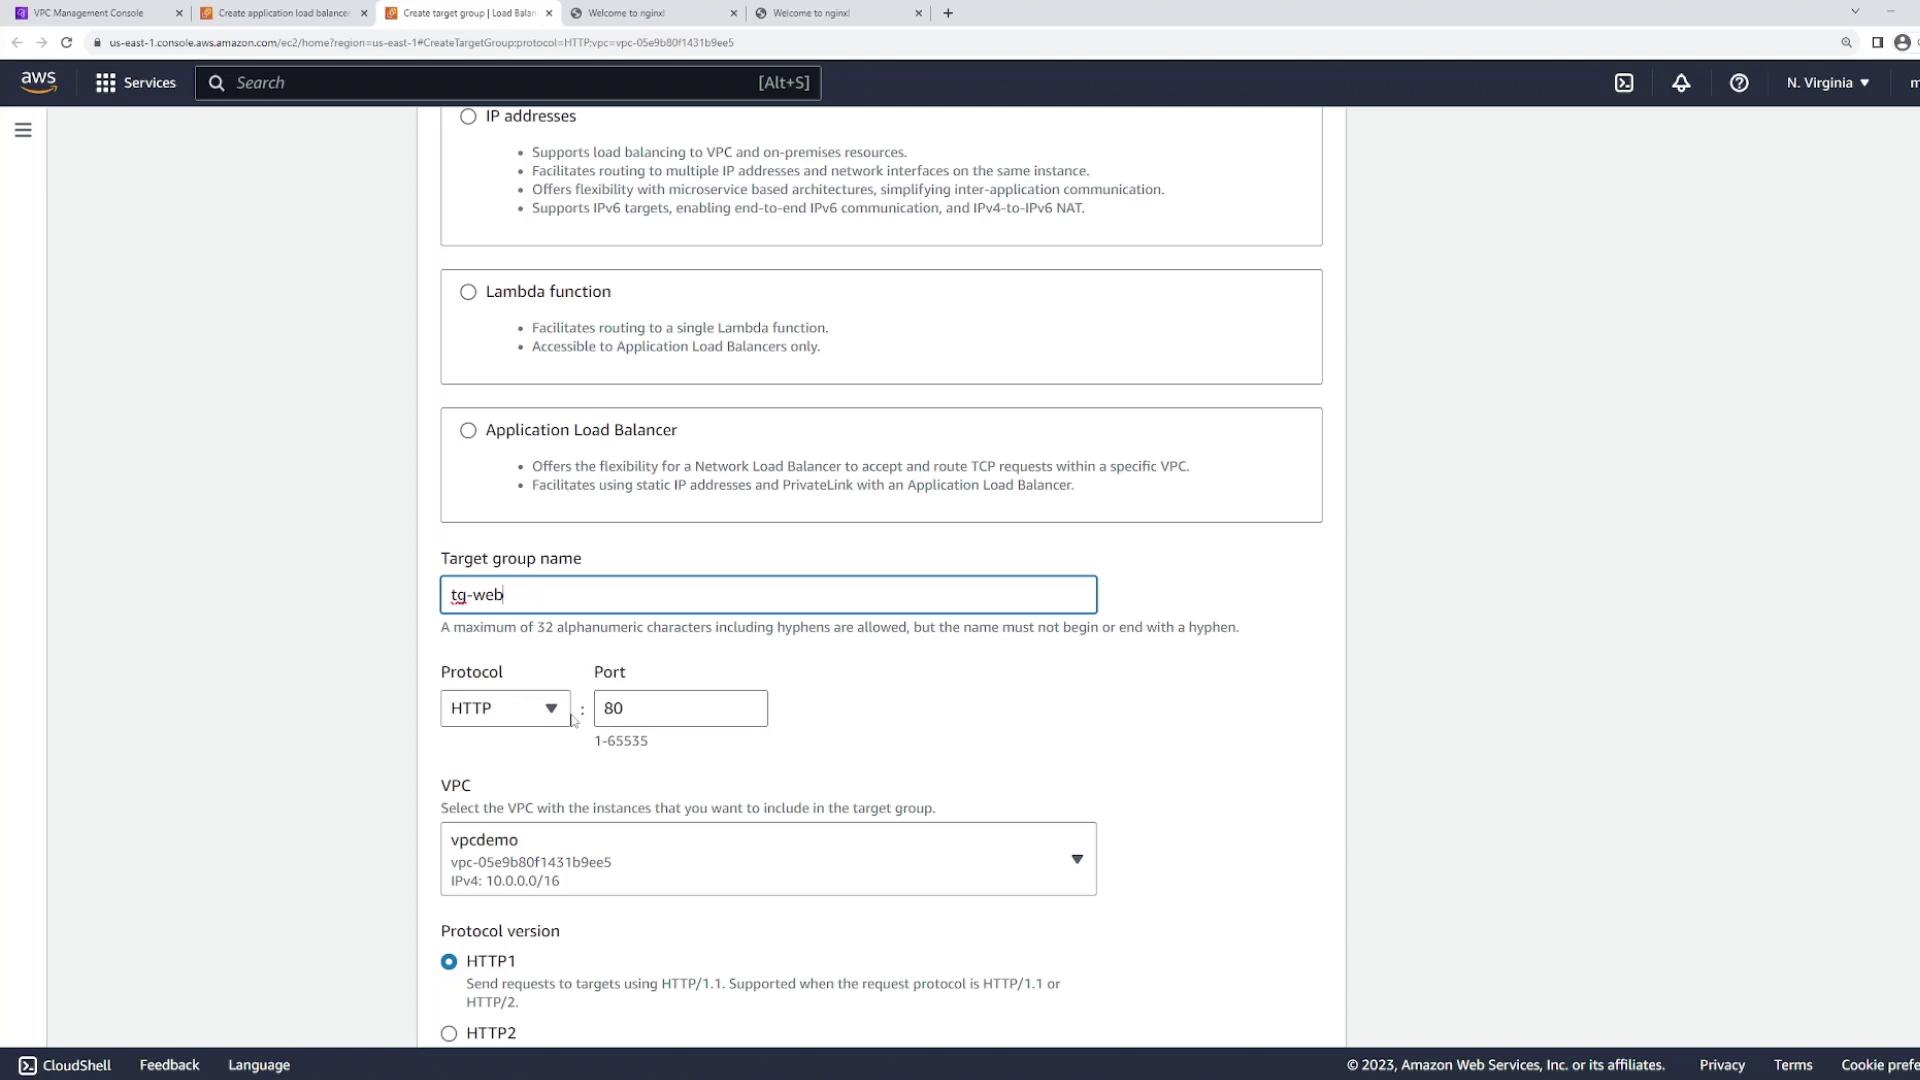Open the Services grid menu
1920x1080 pixels.
(x=135, y=83)
